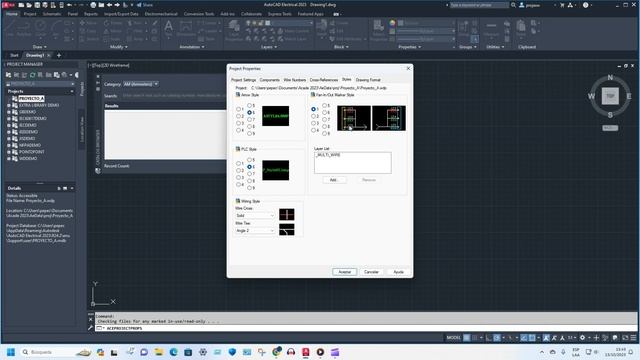Image resolution: width=640 pixels, height=360 pixels.
Task: Click the Arrow Style preview image
Action: 276,116
